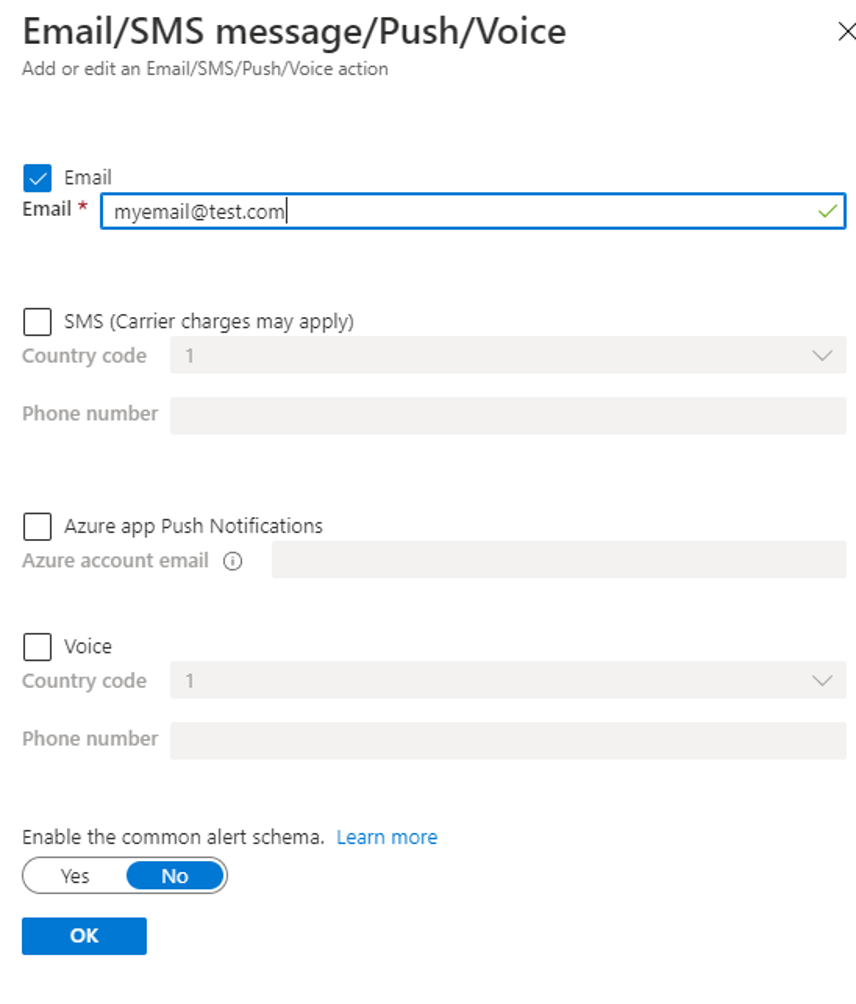Screen dimensions: 856x1004
Task: Click the chevron arrow in SMS country code
Action: pyautogui.click(x=823, y=356)
